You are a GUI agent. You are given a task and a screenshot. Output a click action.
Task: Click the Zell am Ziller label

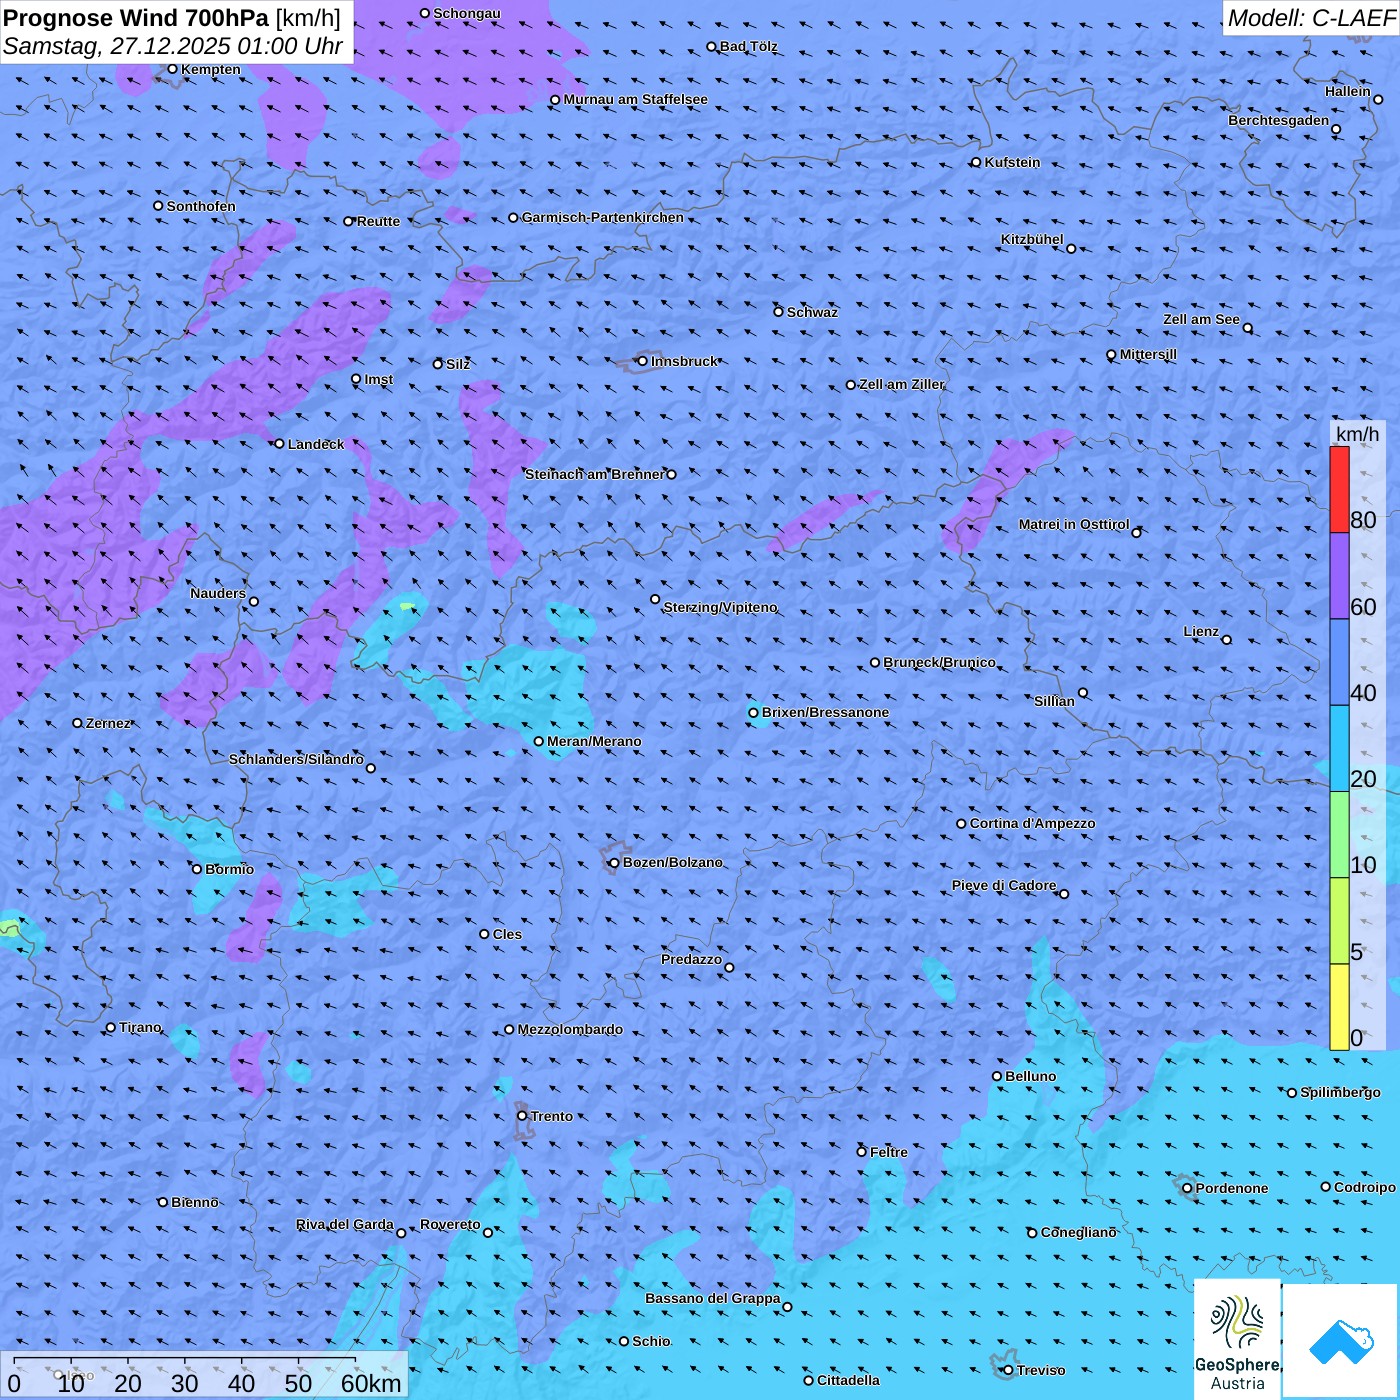[901, 384]
